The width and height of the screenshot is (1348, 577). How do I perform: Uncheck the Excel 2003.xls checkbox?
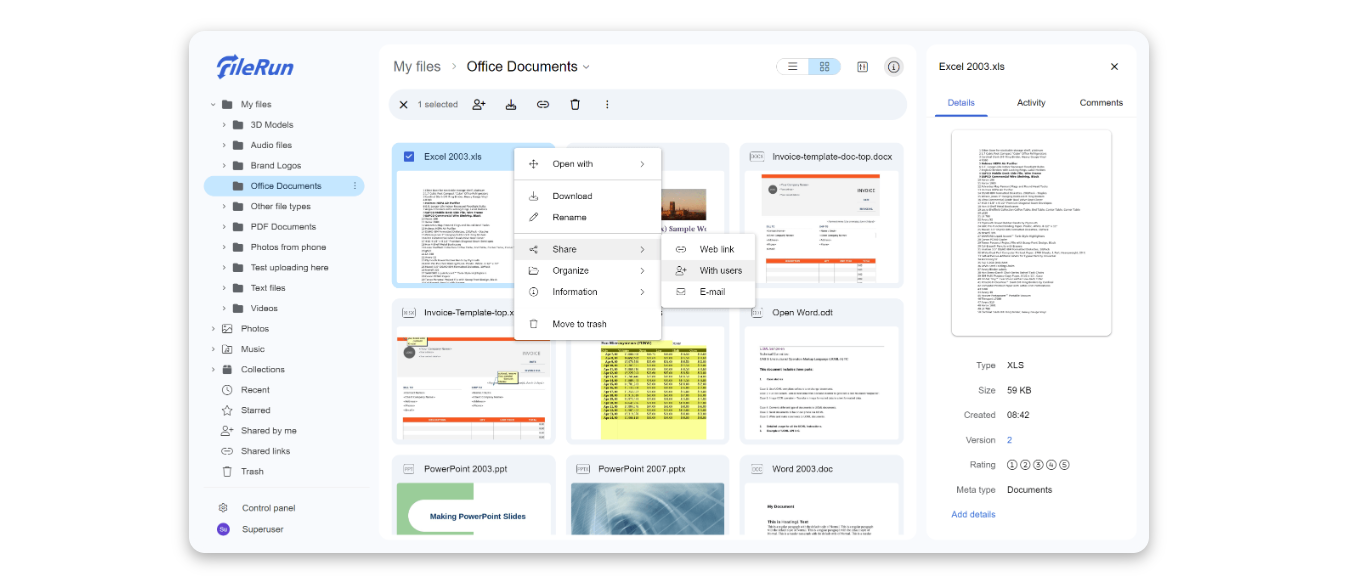[x=409, y=157]
